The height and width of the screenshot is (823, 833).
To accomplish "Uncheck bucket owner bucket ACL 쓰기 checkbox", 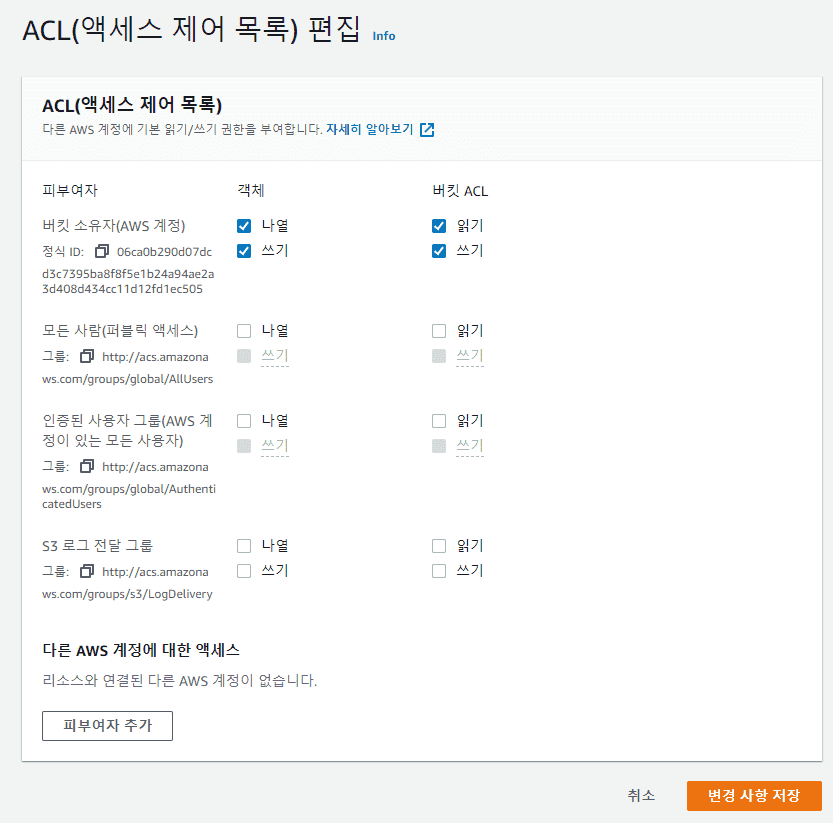I will point(439,250).
